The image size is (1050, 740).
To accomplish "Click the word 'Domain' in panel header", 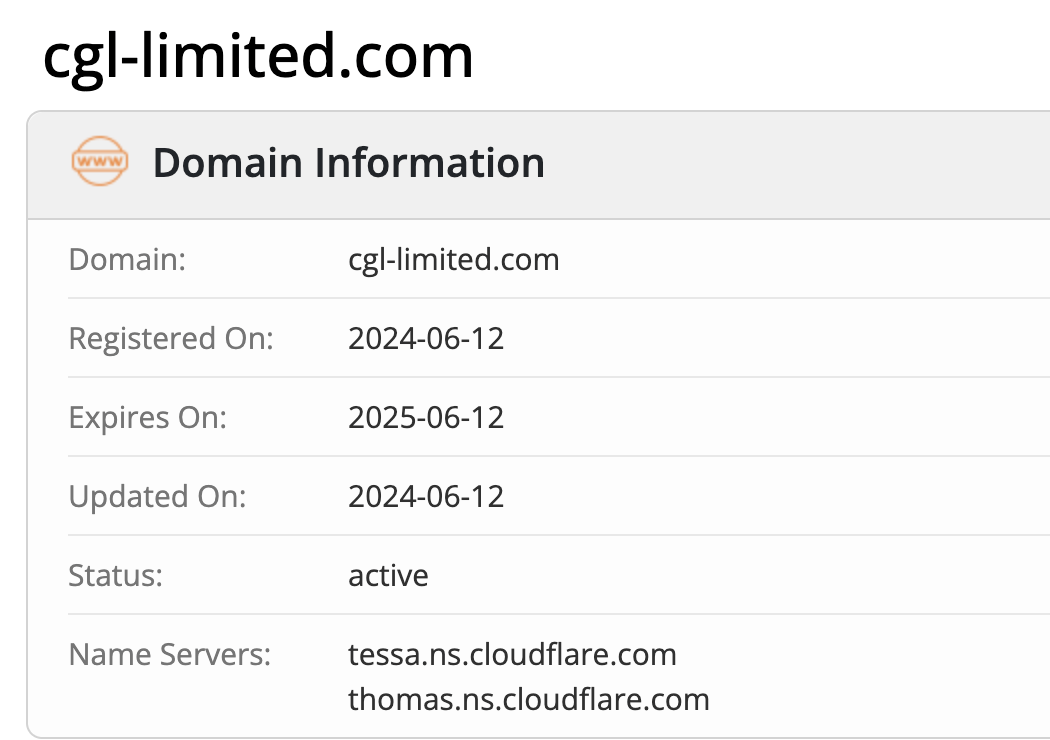I will click(227, 163).
